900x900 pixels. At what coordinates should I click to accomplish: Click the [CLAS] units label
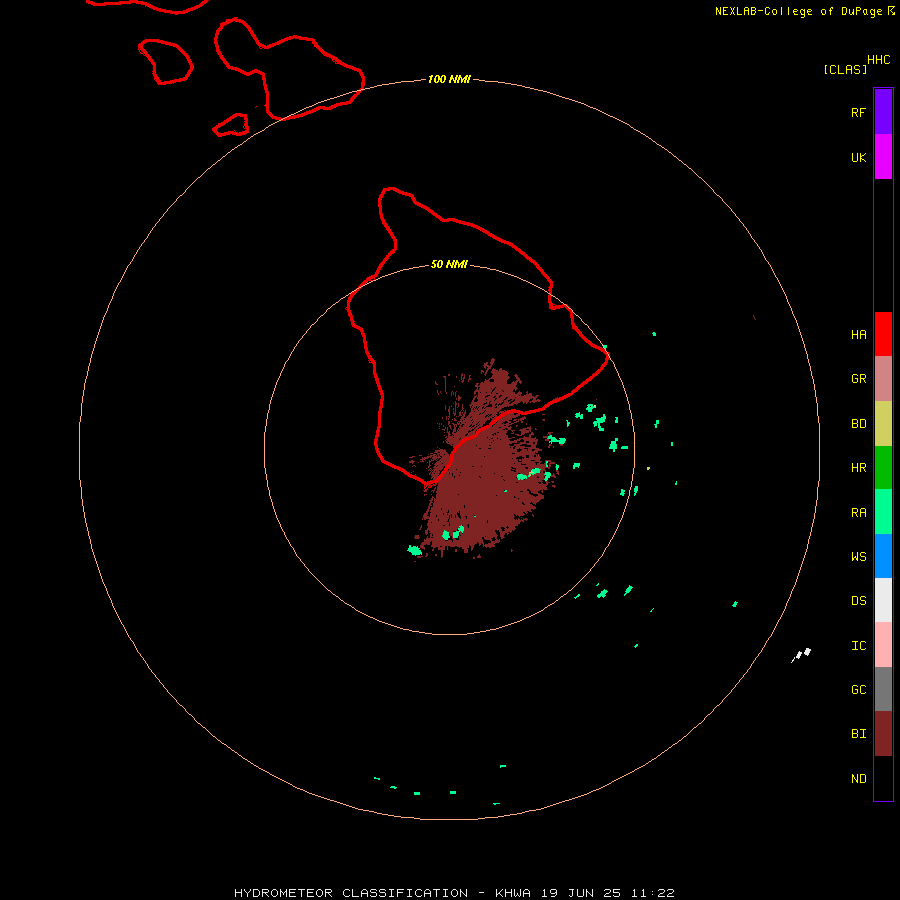[845, 69]
